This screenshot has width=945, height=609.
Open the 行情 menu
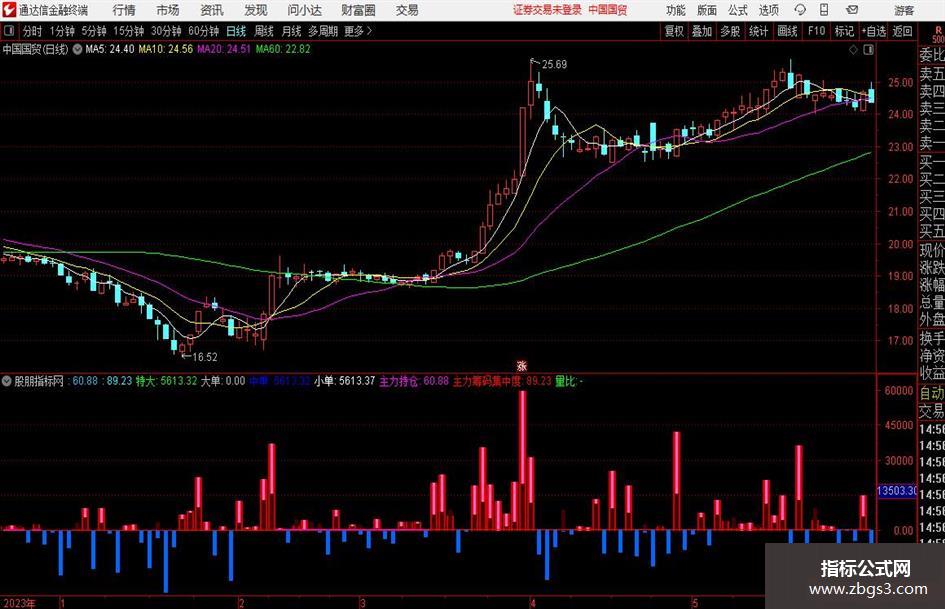pyautogui.click(x=124, y=10)
